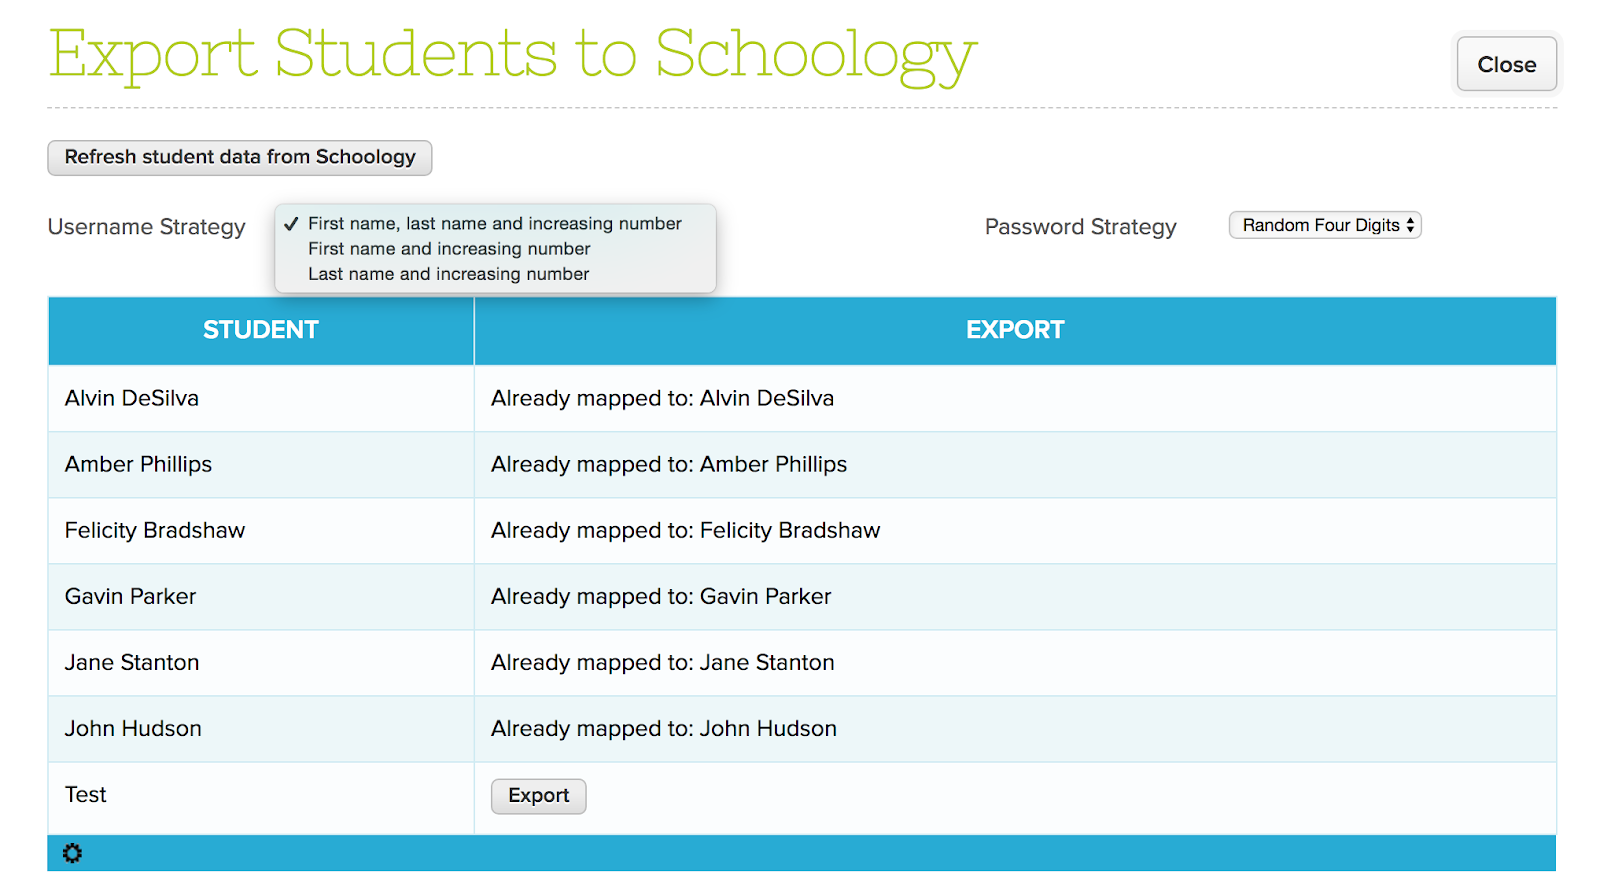
Task: Click the EXPORT column header
Action: [1015, 330]
